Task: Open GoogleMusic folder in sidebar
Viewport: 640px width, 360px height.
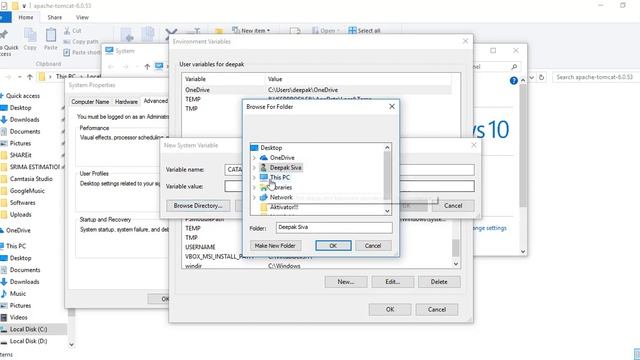Action: coord(27,191)
